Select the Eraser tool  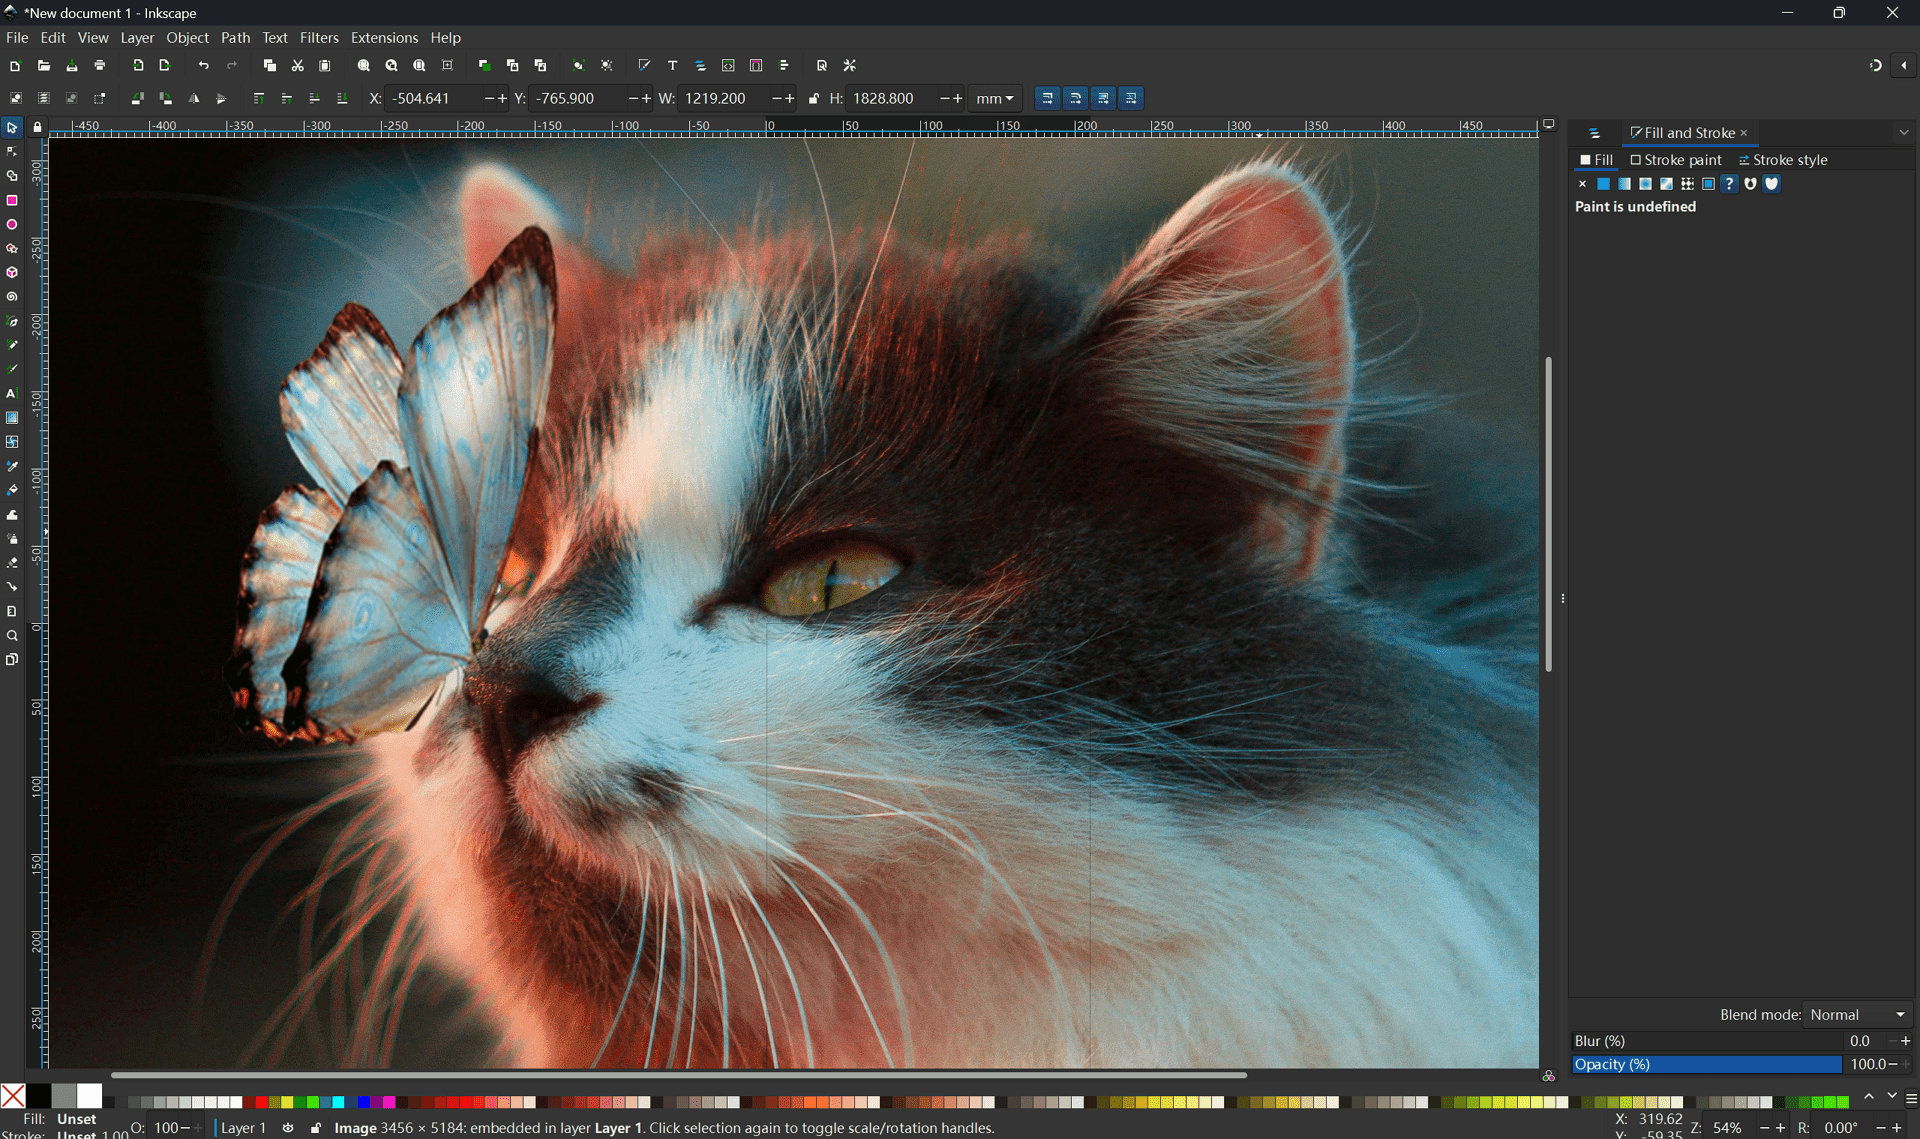(12, 563)
